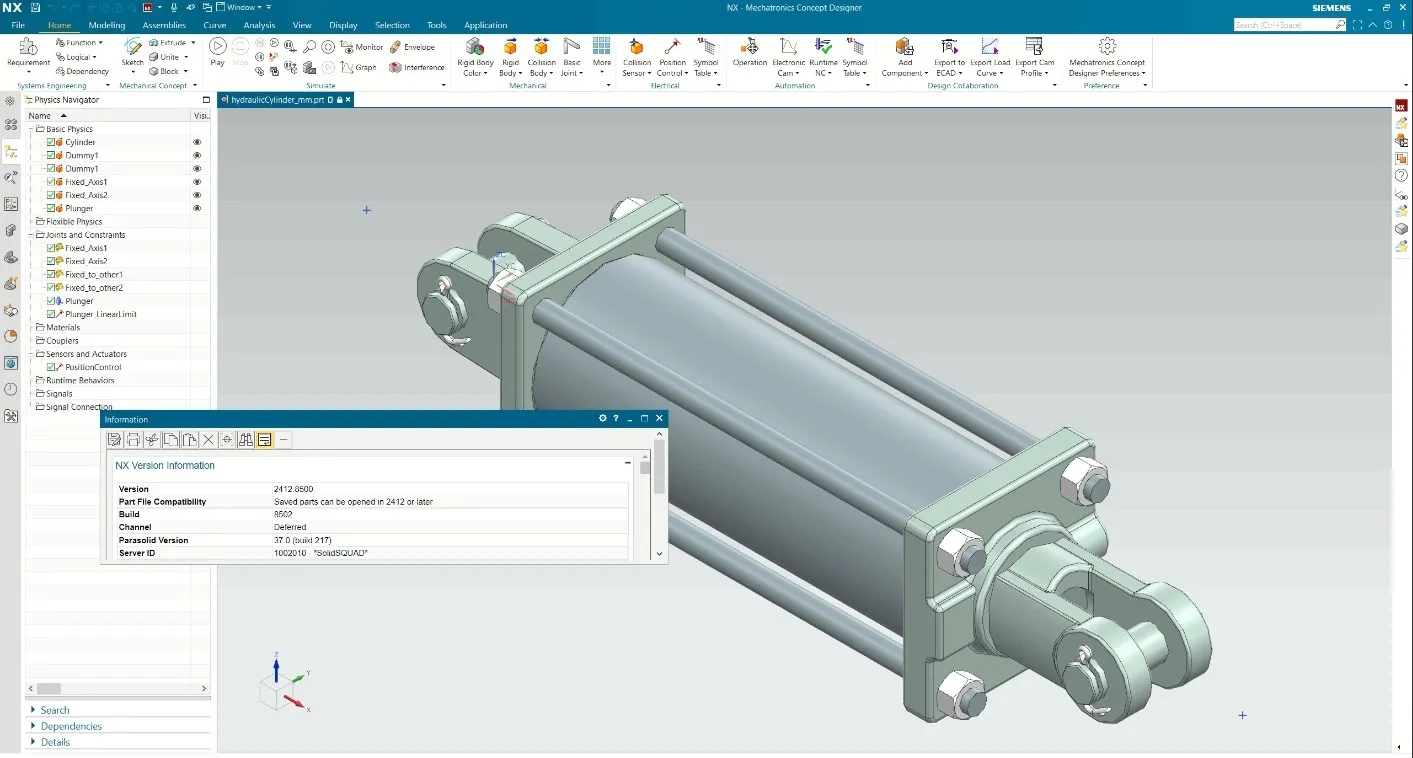Hide Cylinder using its eye icon

[197, 142]
